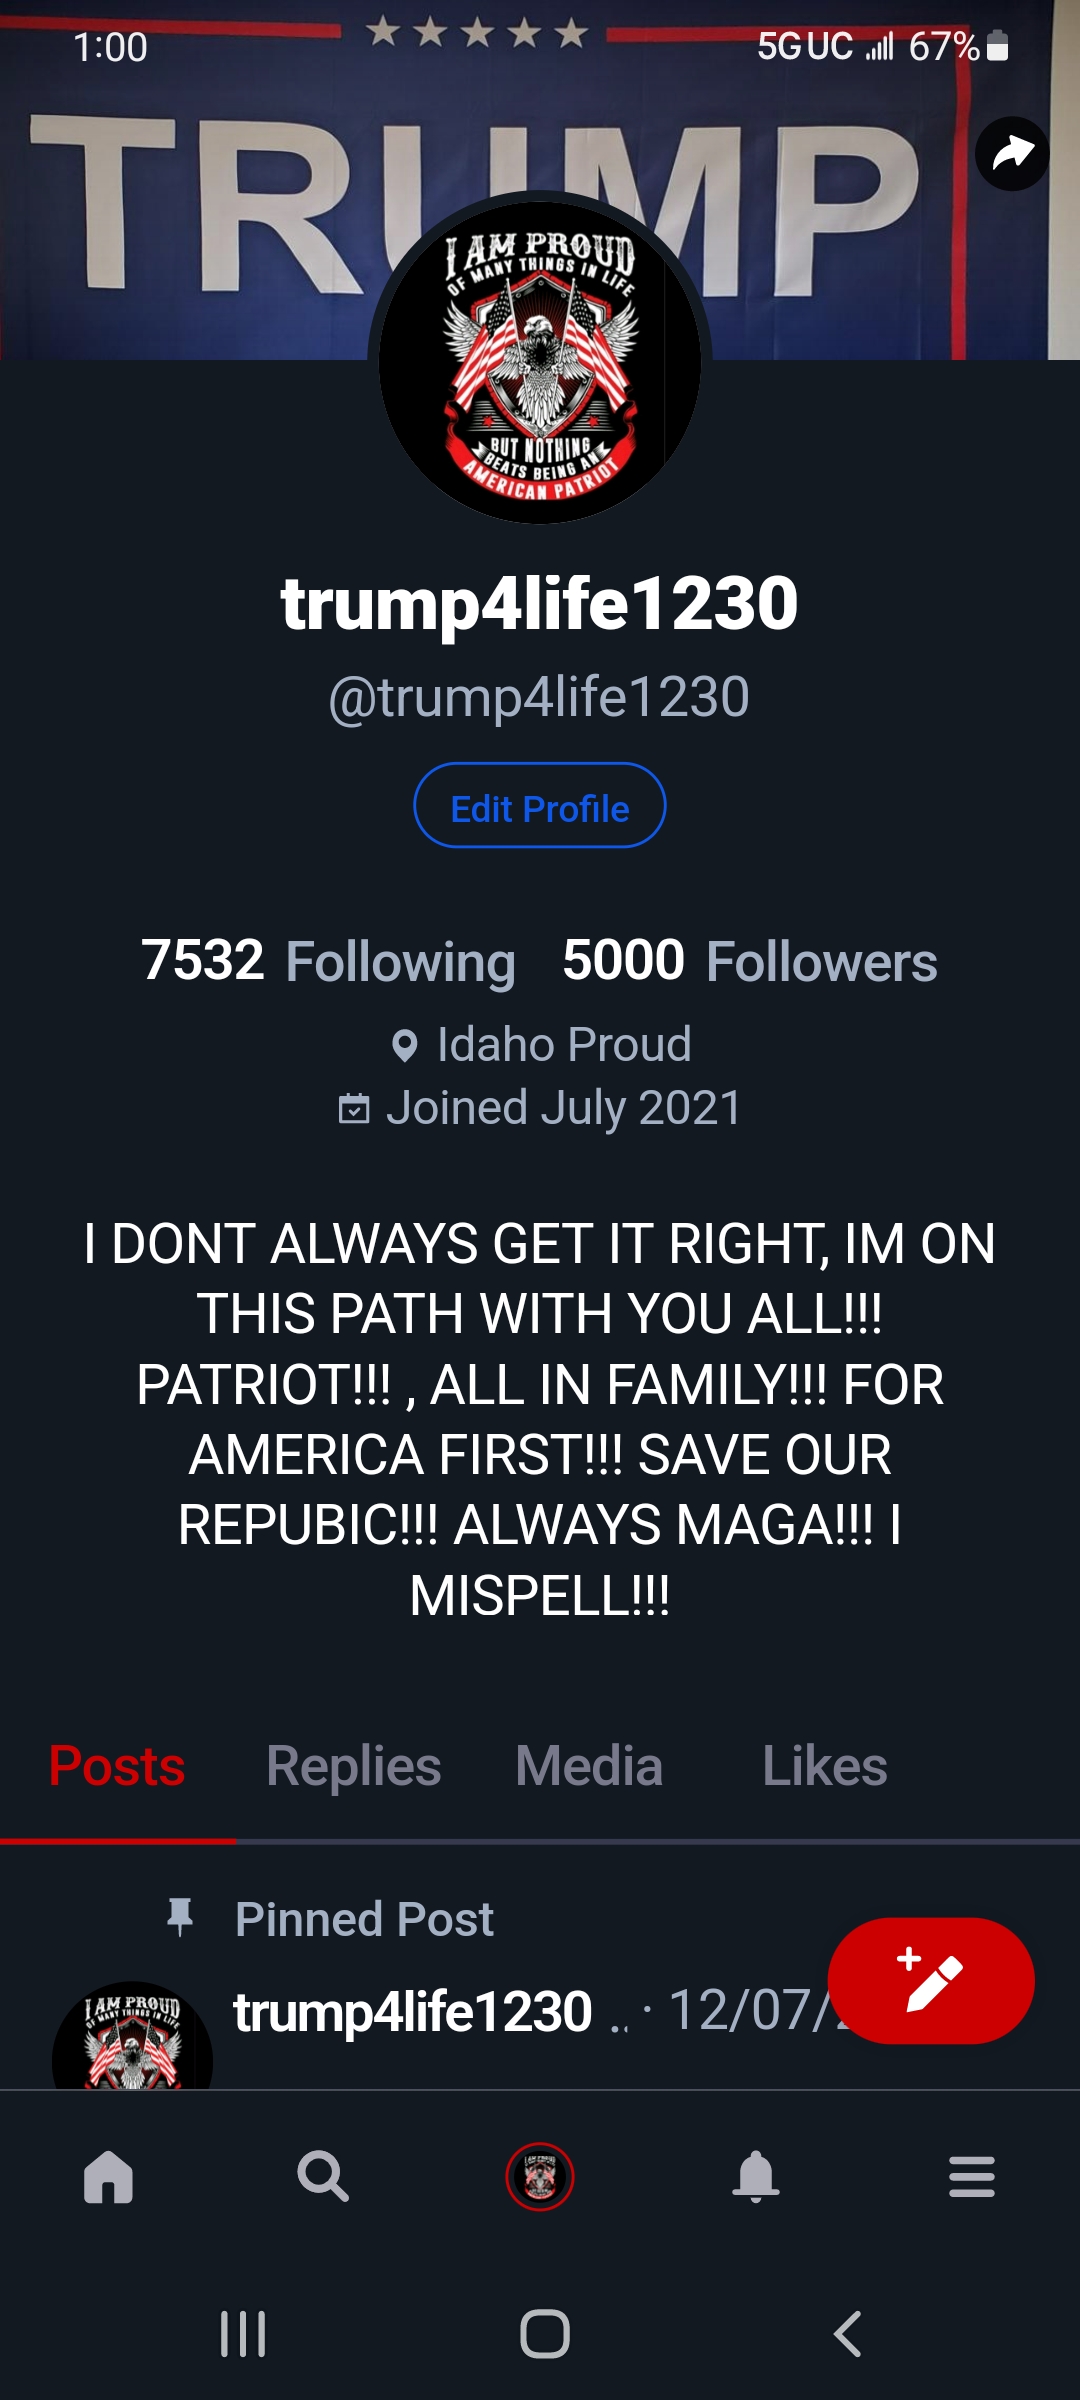Open the notifications bell icon
The height and width of the screenshot is (2400, 1080).
pos(756,2177)
